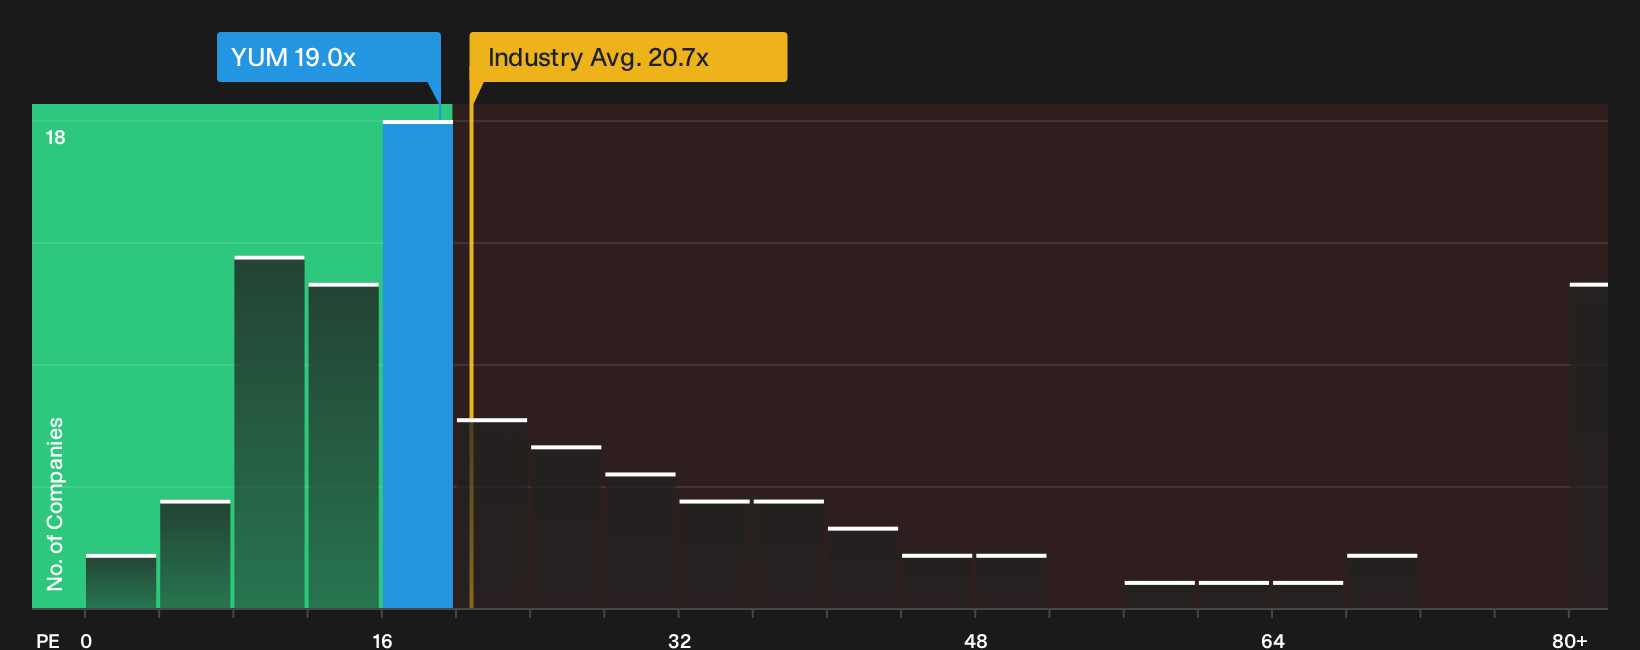
Task: Click the YUM 19.0x label
Action: [x=329, y=57]
